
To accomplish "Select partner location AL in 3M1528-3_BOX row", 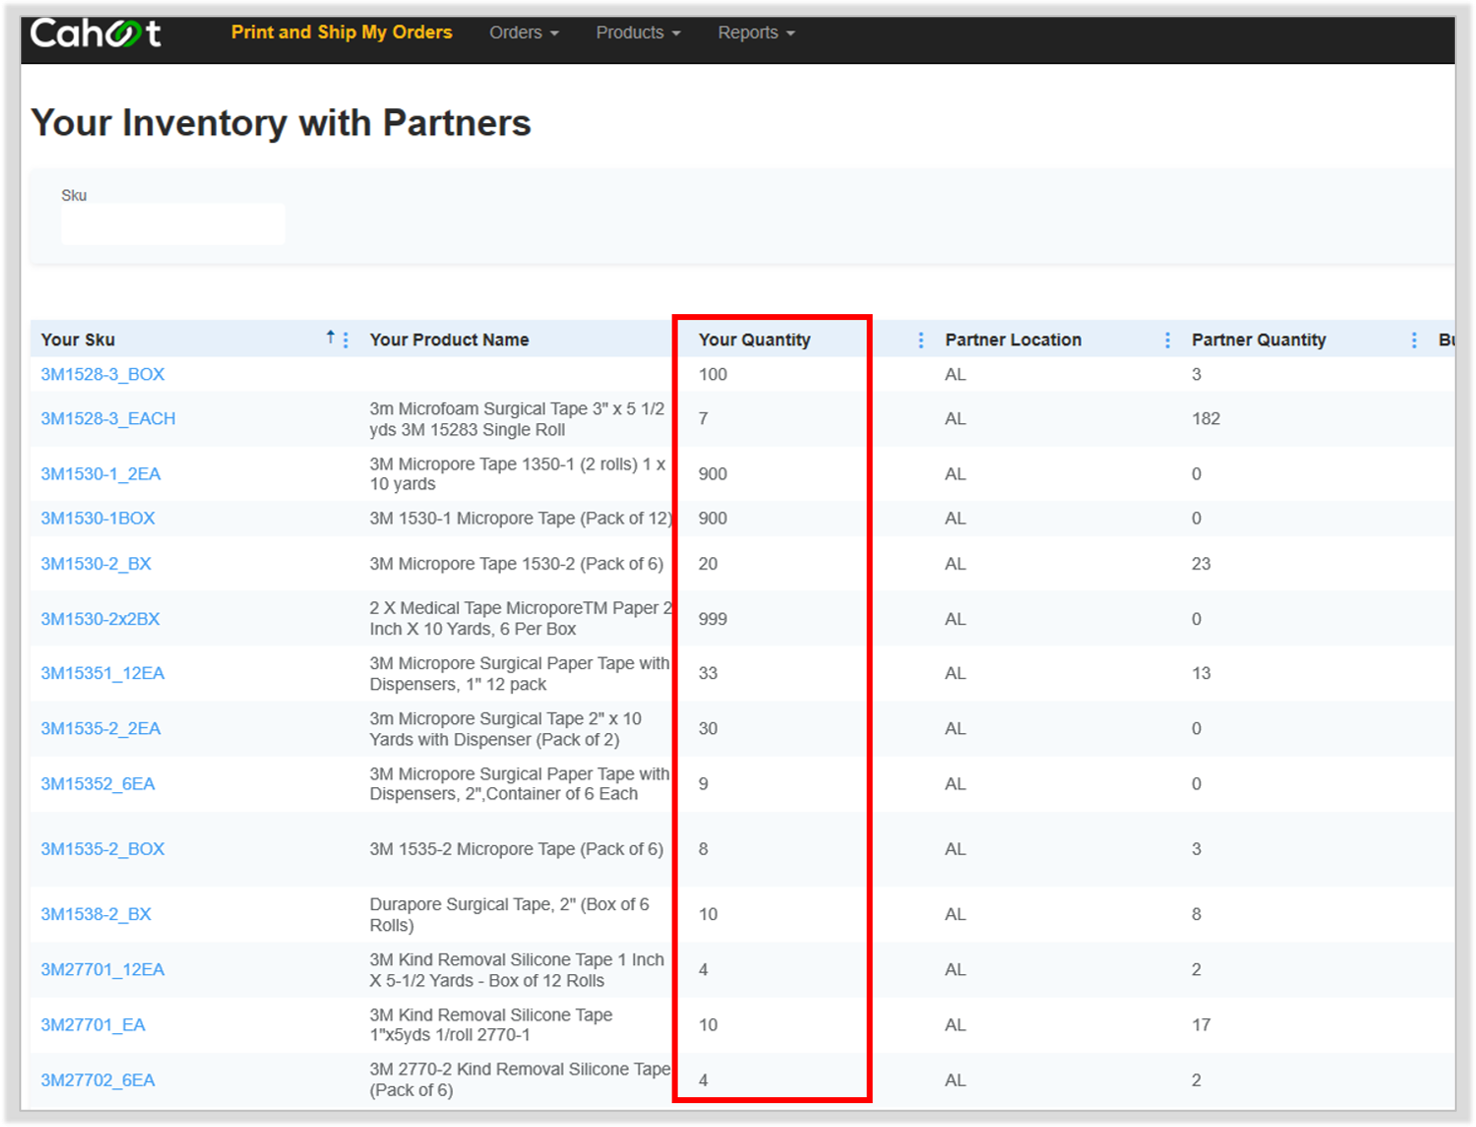I will click(955, 374).
